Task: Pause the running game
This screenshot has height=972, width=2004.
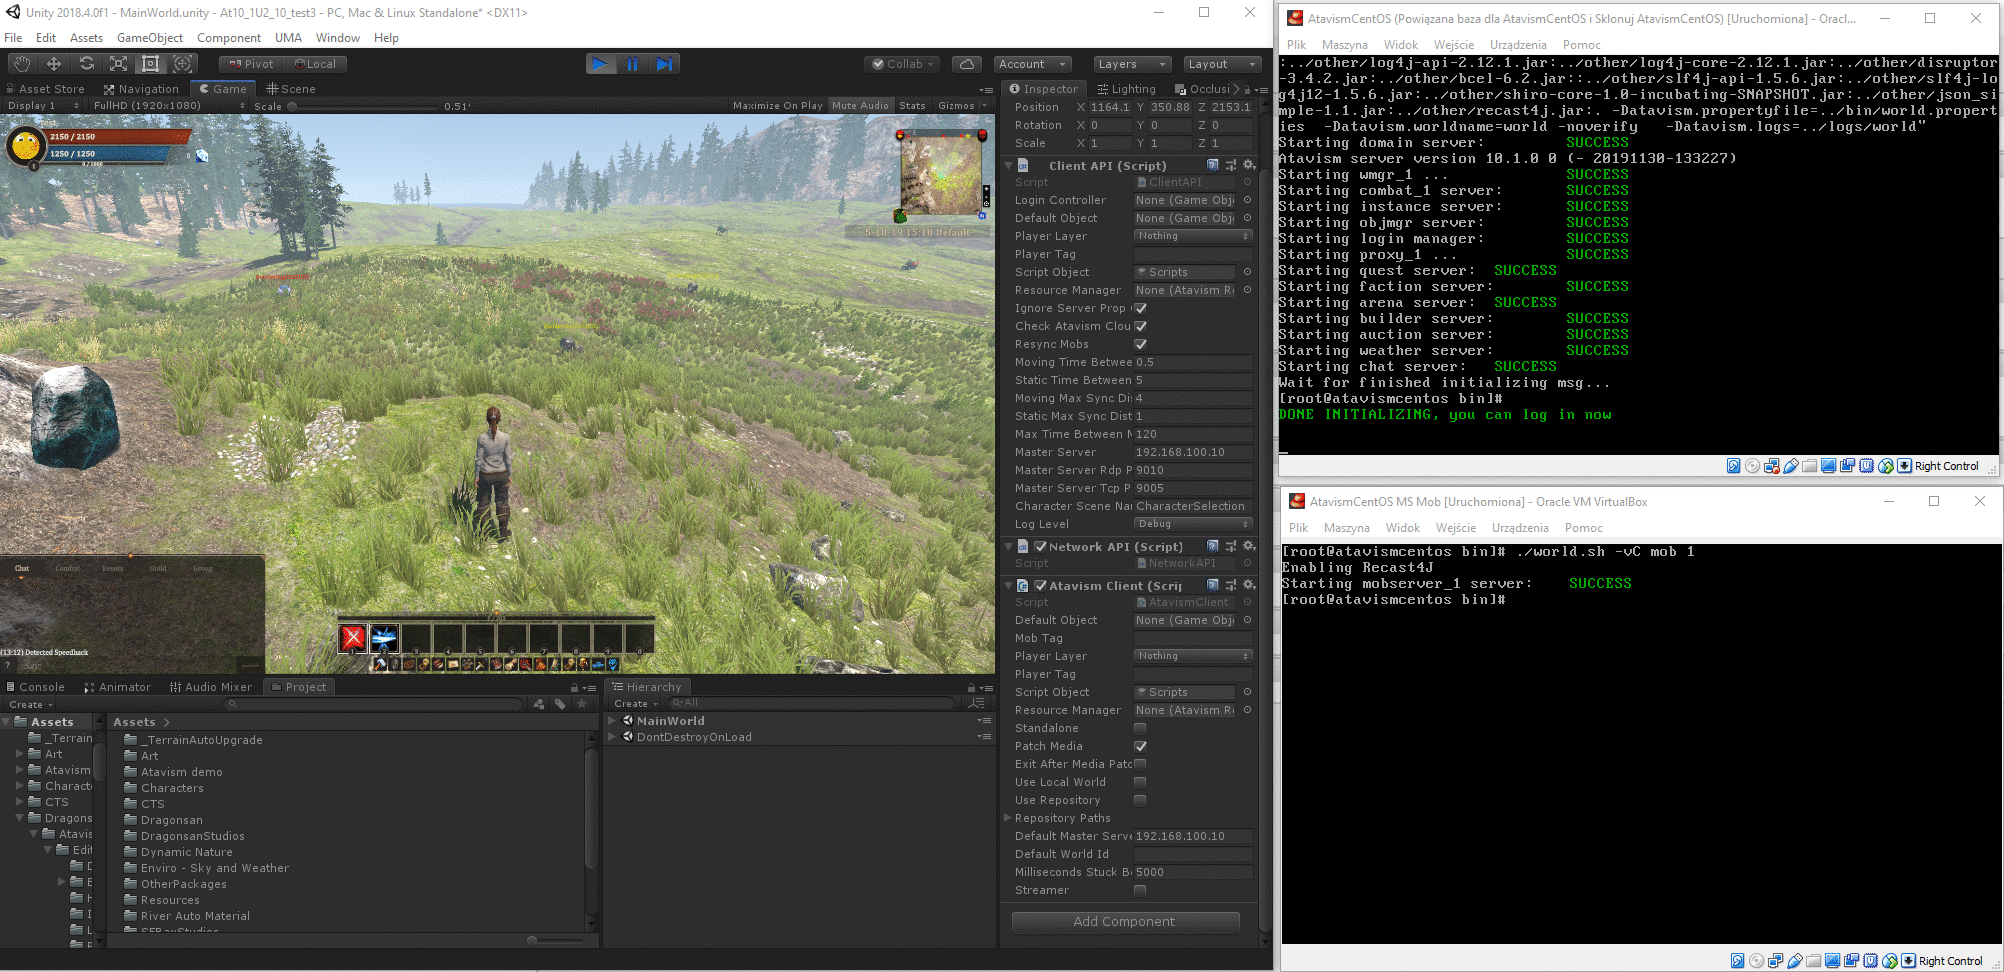Action: [632, 64]
